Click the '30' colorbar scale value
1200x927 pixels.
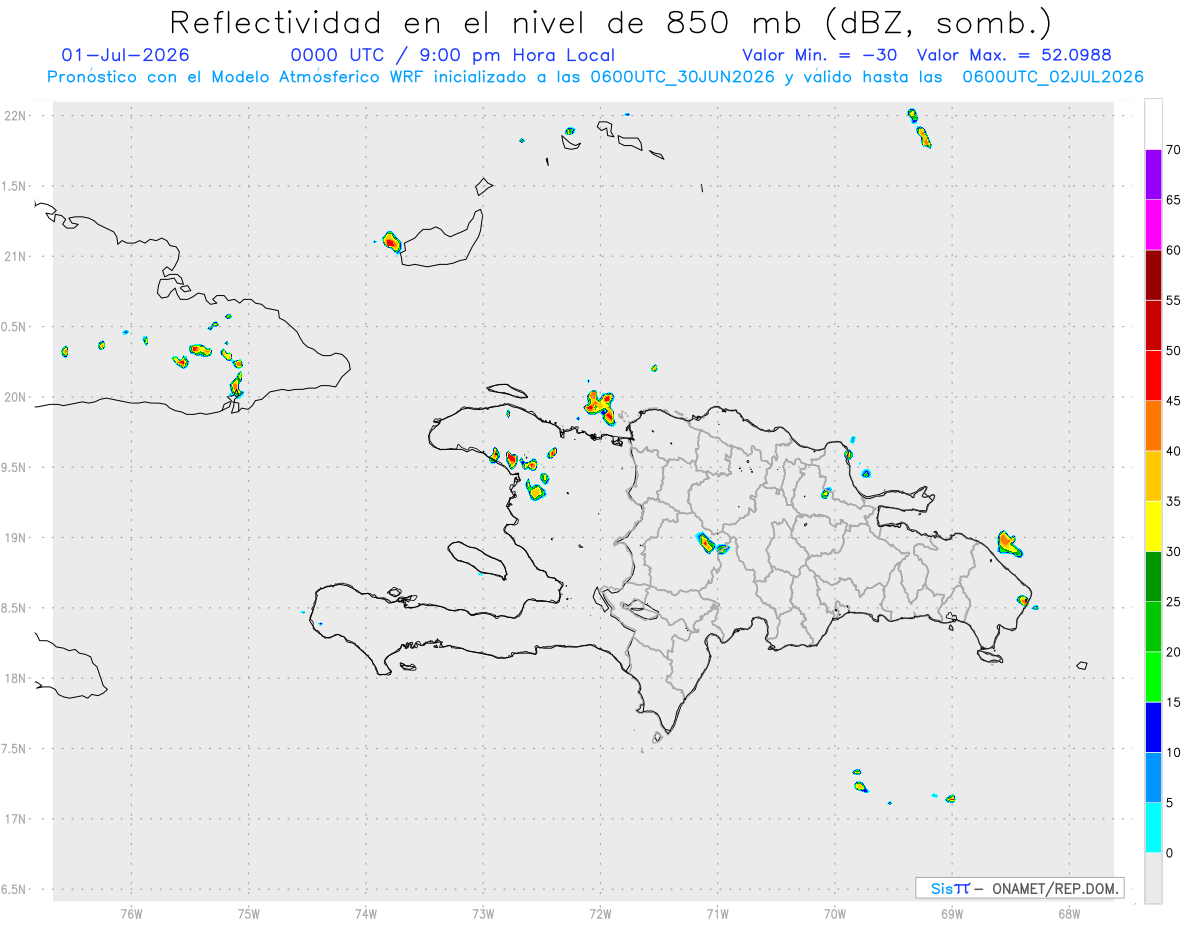1173,552
